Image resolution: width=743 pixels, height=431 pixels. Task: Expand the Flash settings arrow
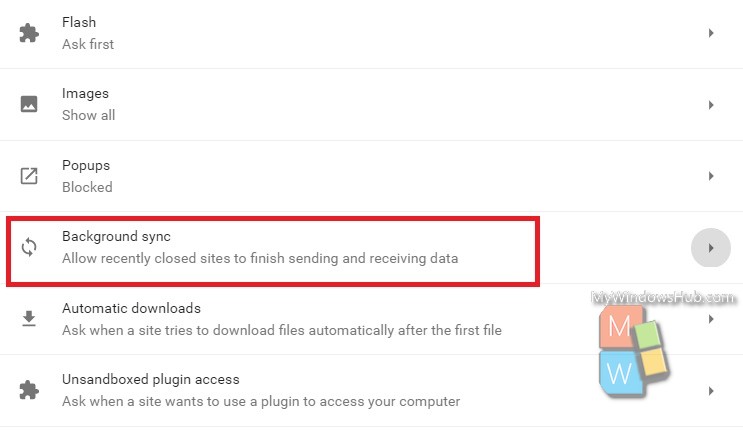point(711,33)
